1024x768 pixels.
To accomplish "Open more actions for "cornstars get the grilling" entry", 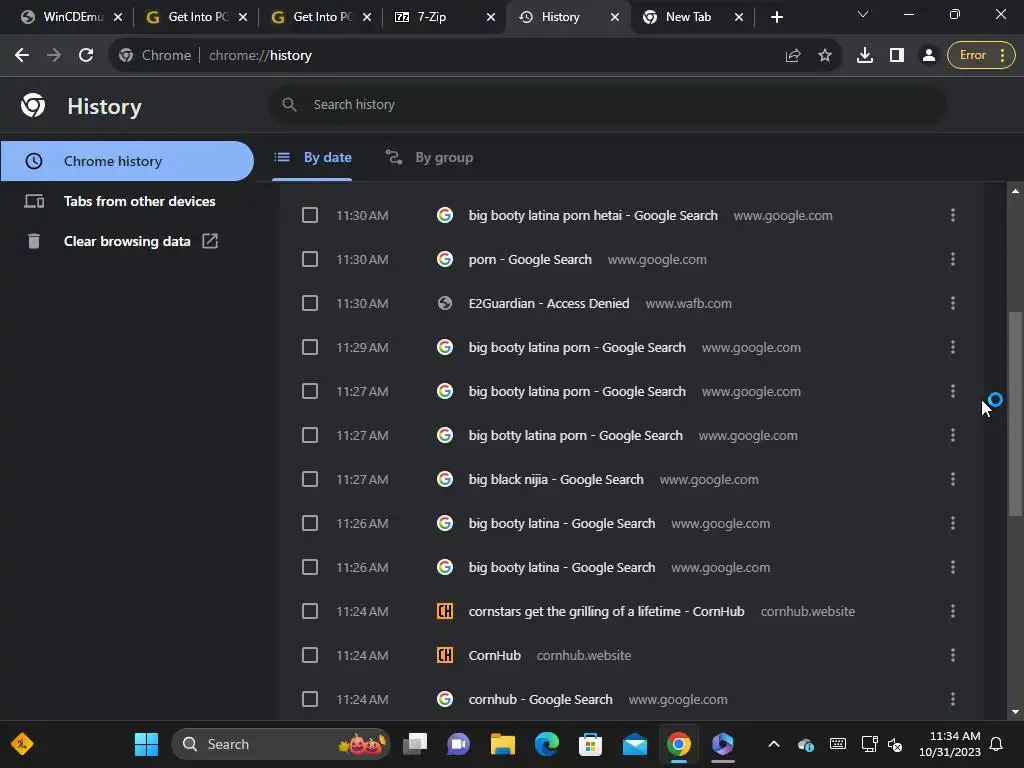I will coord(953,611).
